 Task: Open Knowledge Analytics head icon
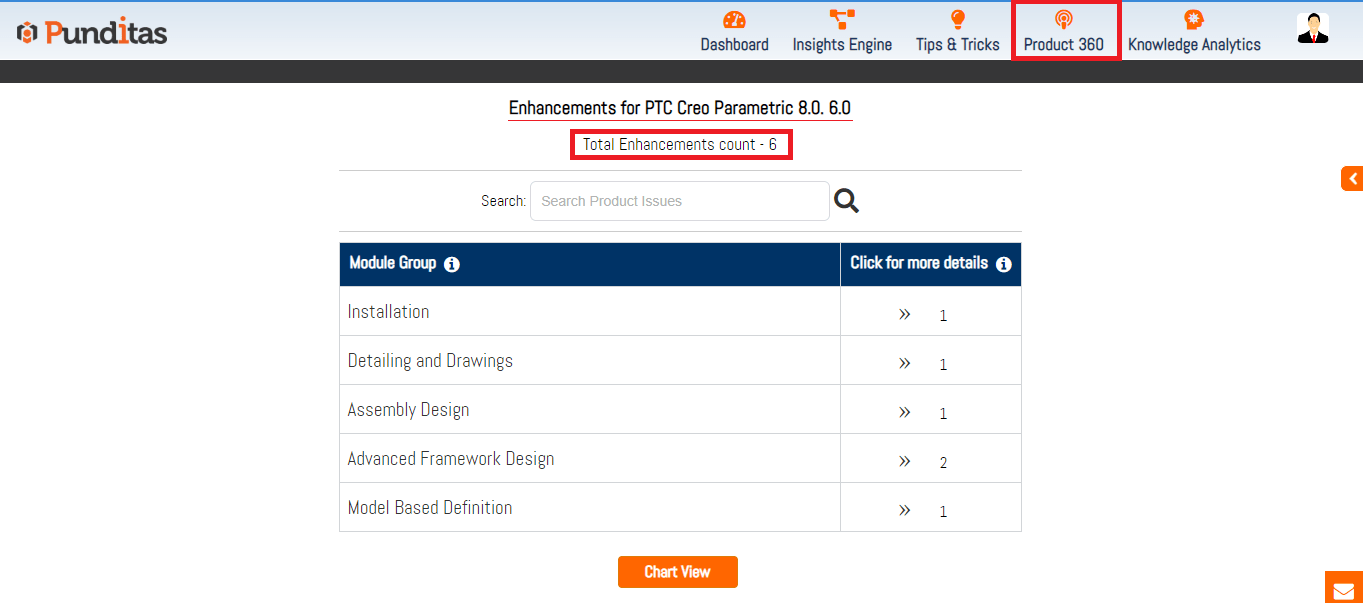click(x=1193, y=20)
